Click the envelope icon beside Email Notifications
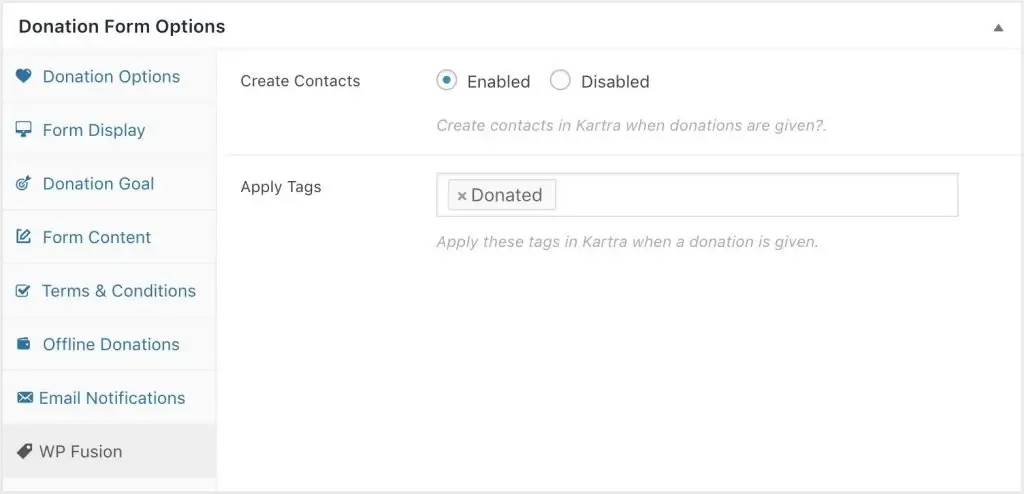Screen dimensions: 1024x494 [25, 398]
